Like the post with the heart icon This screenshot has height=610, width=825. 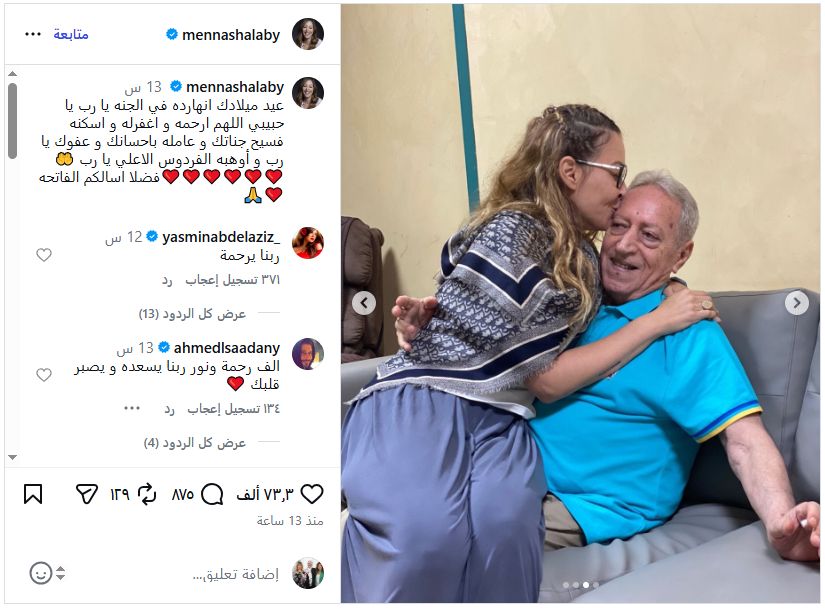[x=311, y=494]
